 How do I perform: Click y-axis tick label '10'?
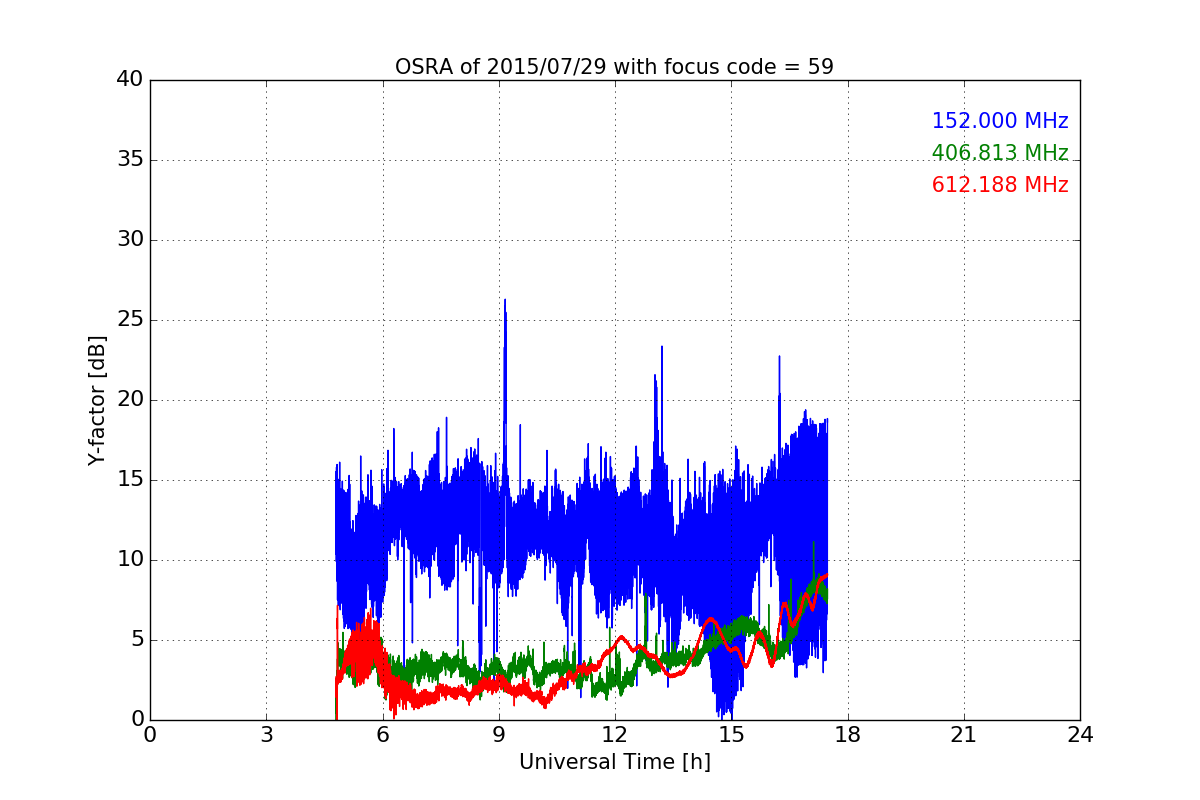[x=130, y=560]
